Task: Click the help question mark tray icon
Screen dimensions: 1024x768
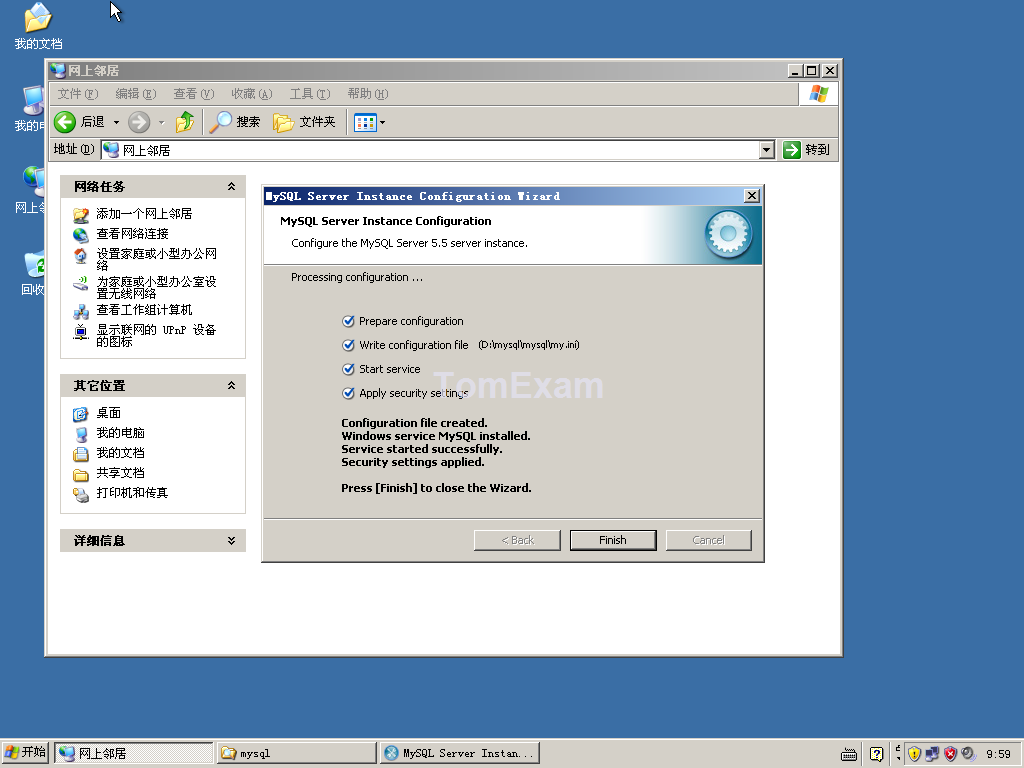Action: point(876,754)
